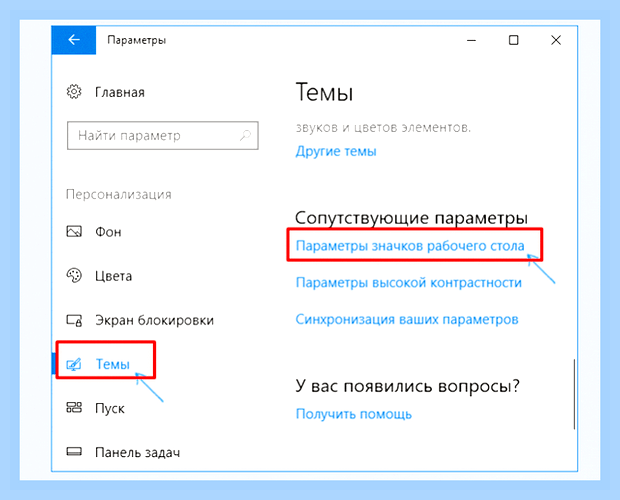Open the Фон settings page

(x=108, y=232)
